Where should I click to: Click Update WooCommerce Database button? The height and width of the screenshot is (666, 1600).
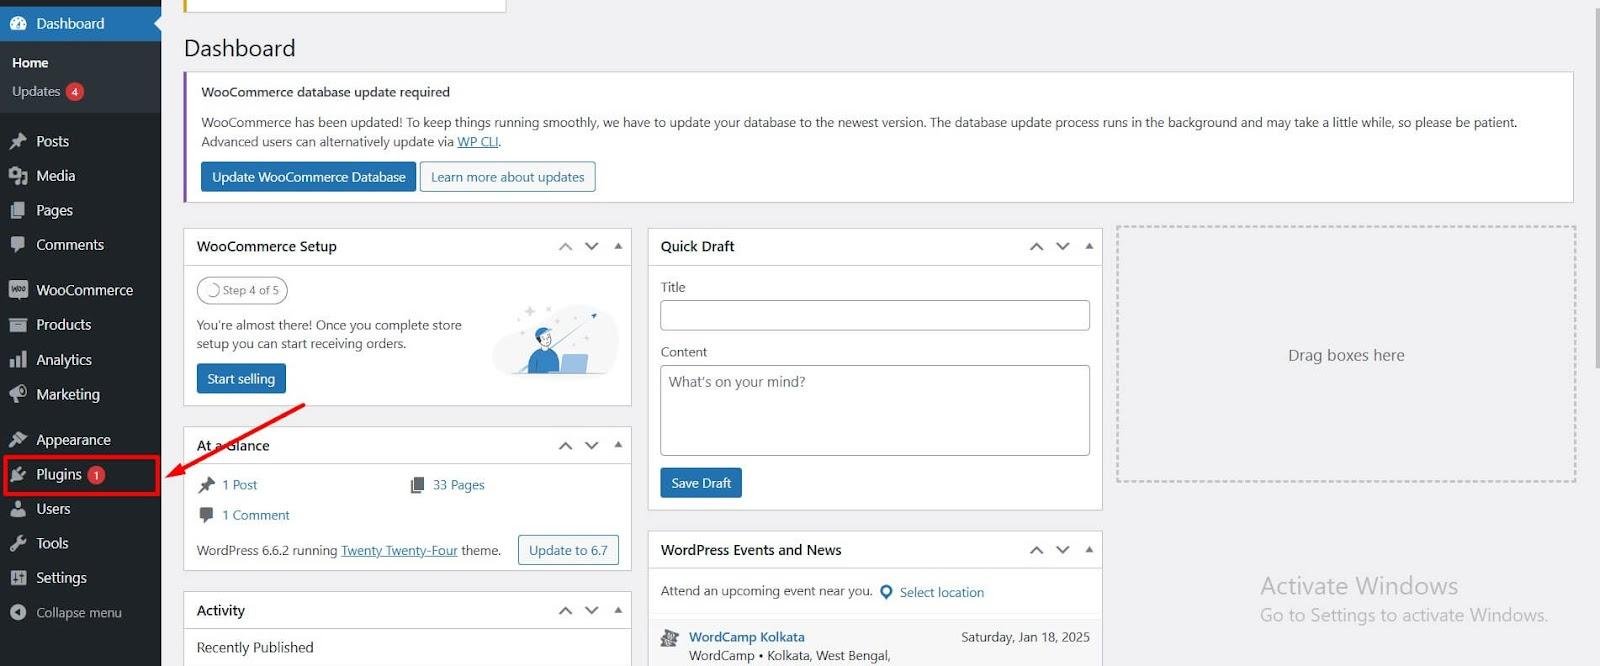point(308,177)
